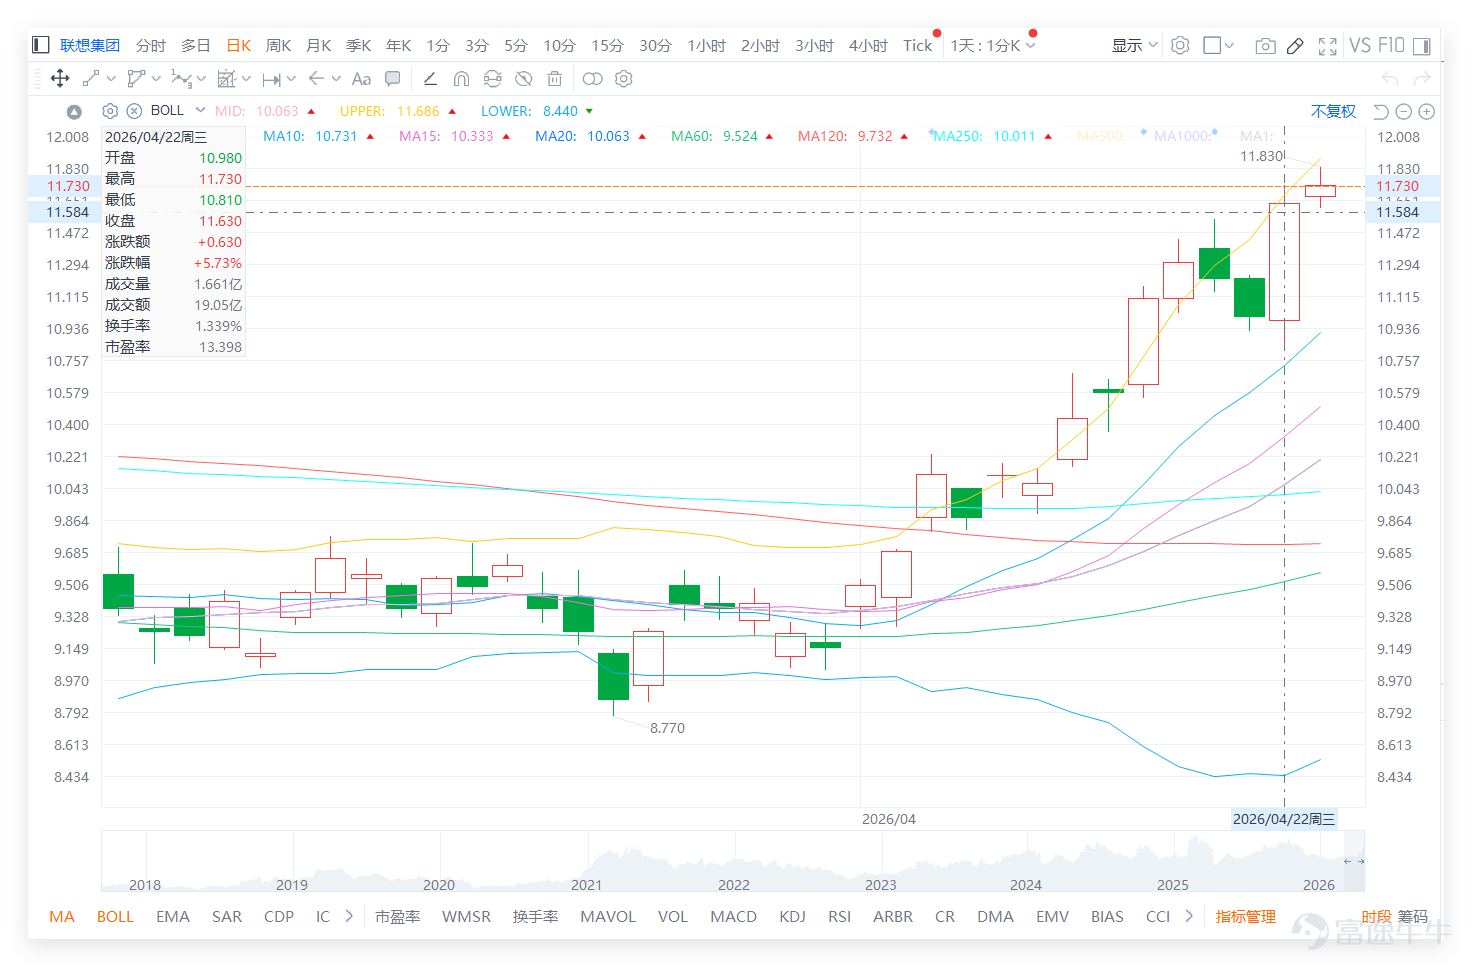Screen dimensions: 1472x968
Task: Open the 显示 display dropdown
Action: (1135, 45)
